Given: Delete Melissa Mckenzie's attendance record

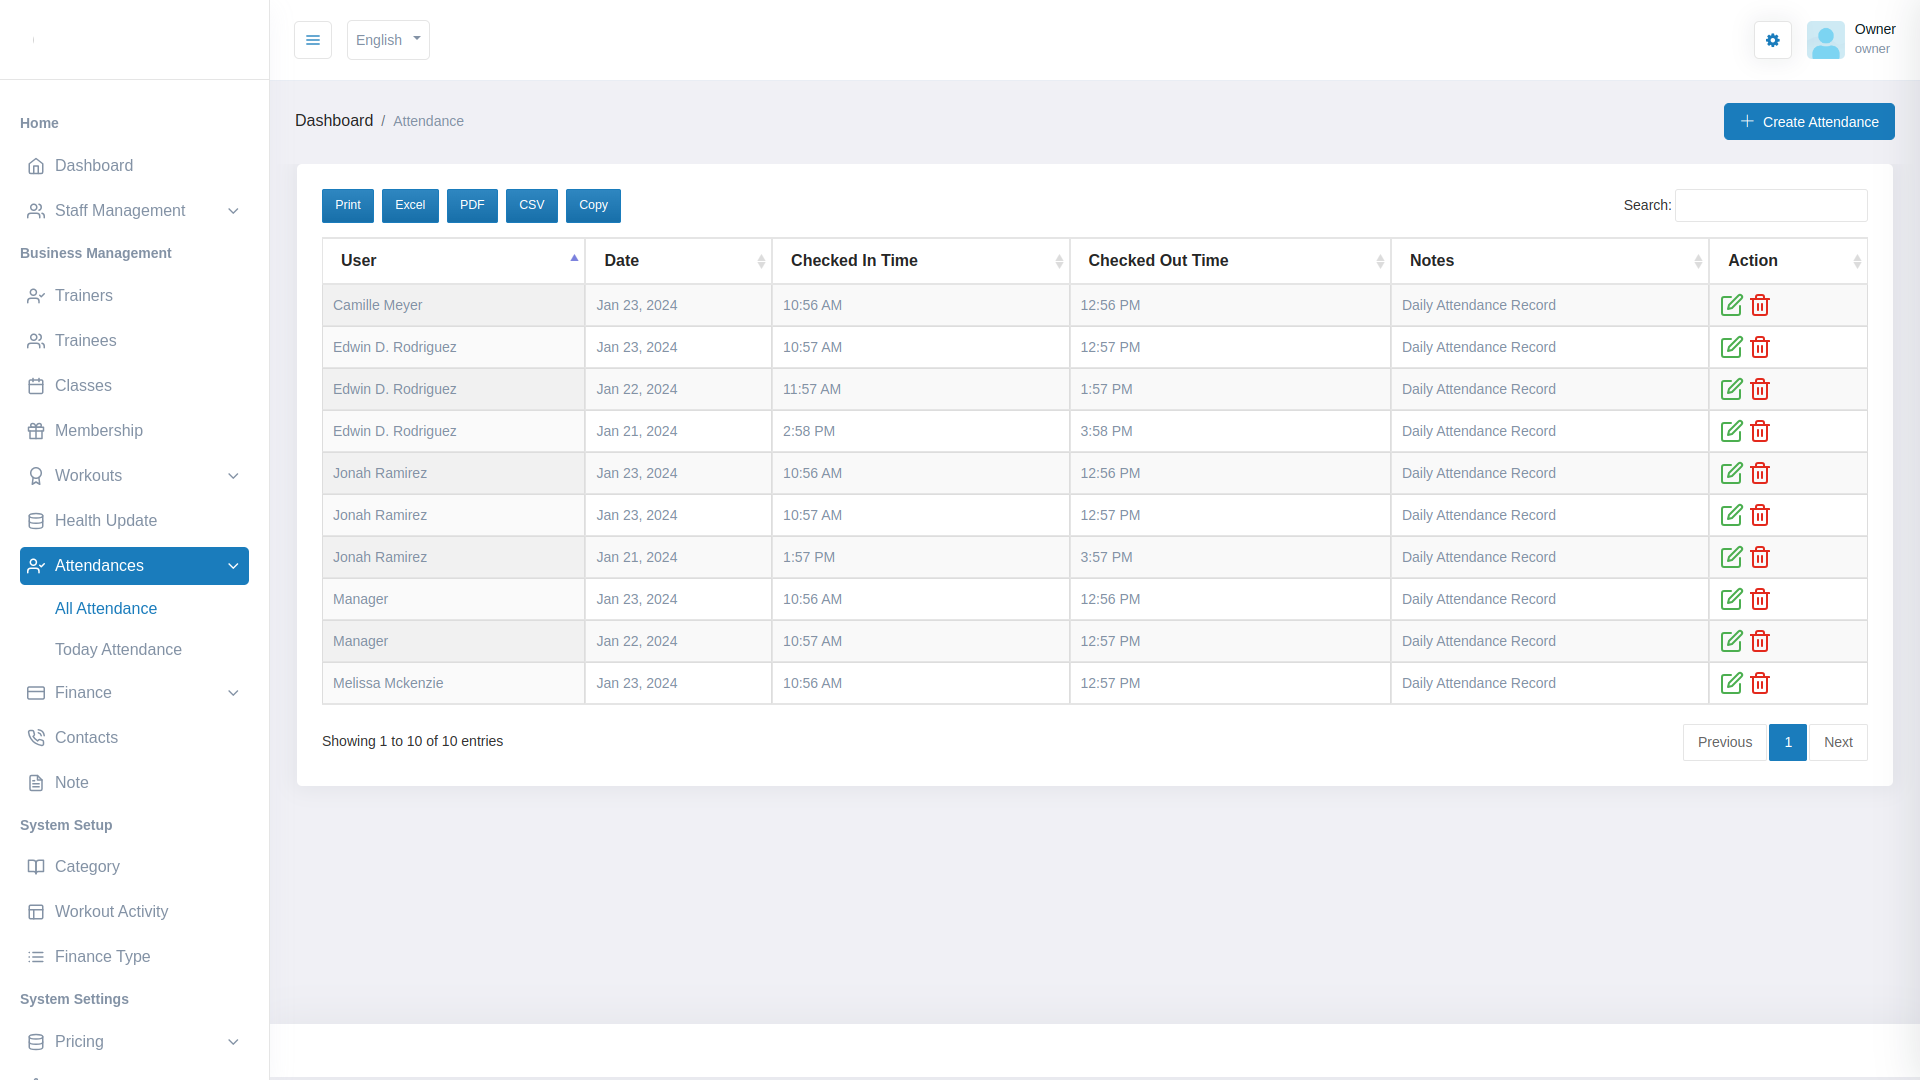Looking at the screenshot, I should [1760, 683].
